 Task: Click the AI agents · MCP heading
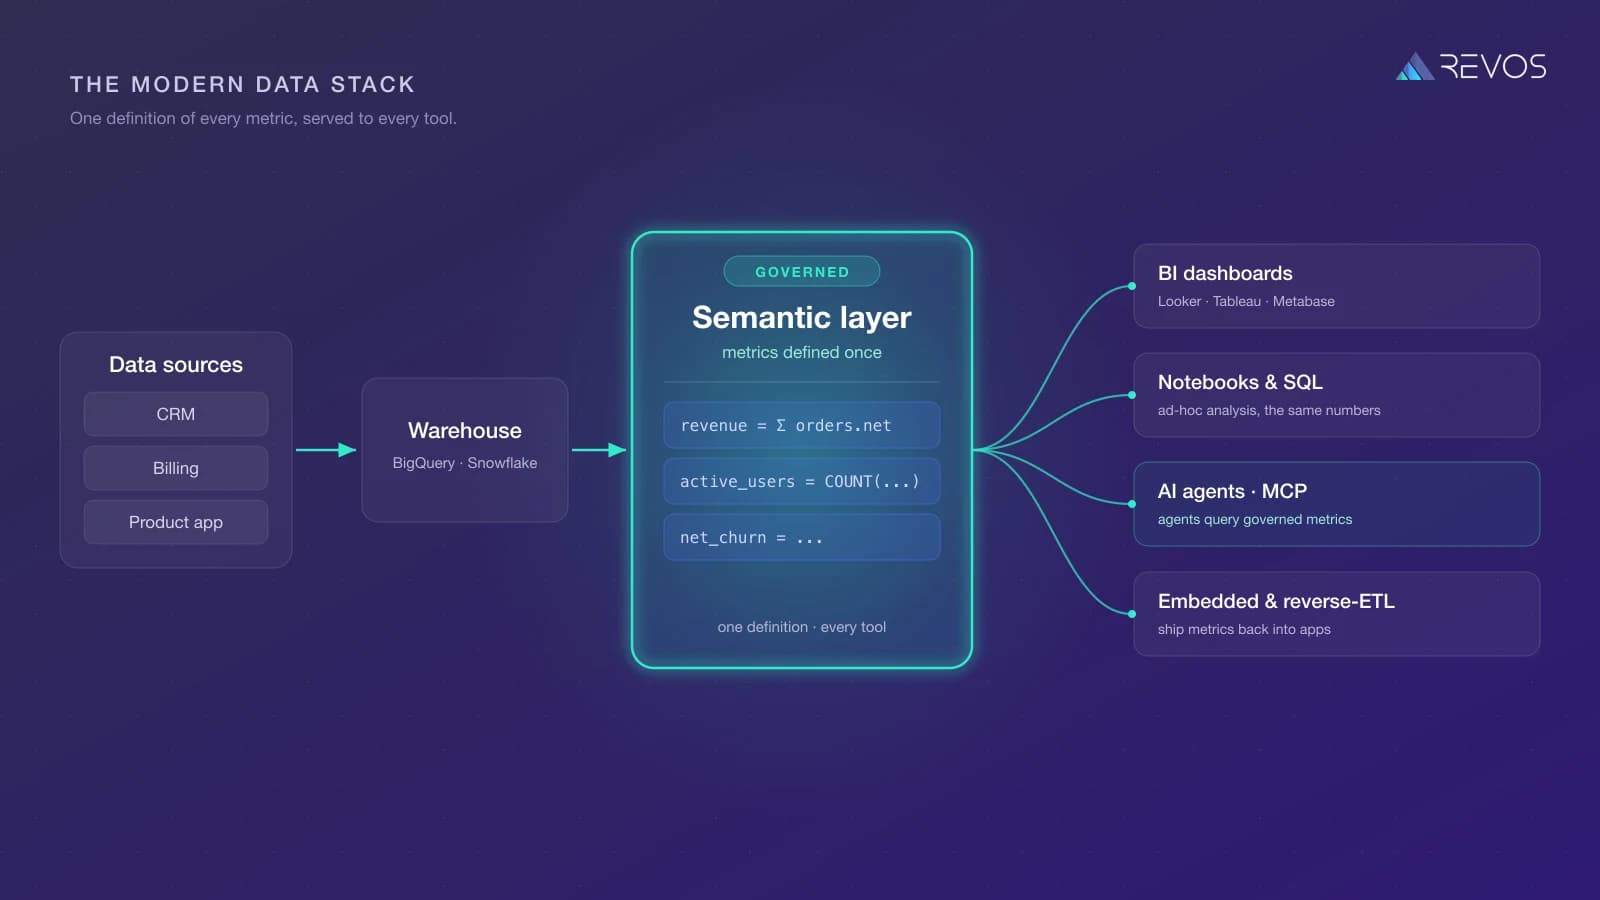click(x=1232, y=491)
